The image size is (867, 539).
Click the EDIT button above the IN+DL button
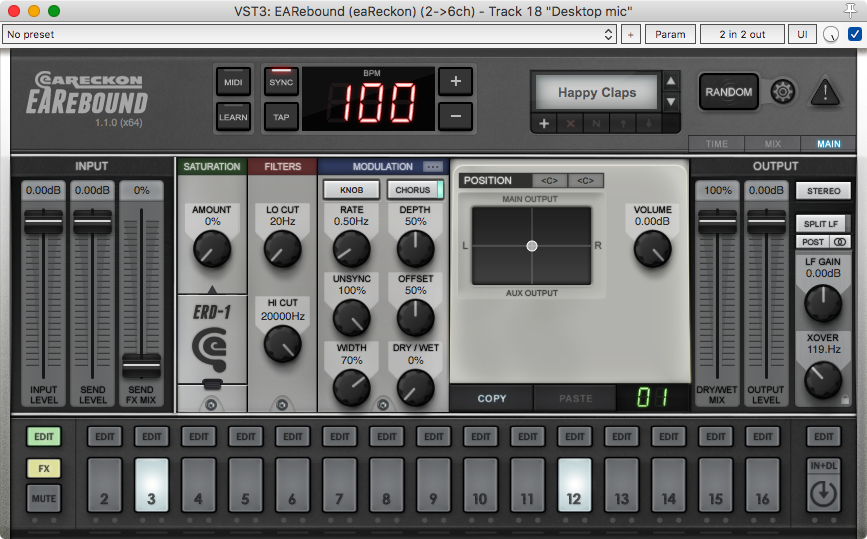pos(823,436)
